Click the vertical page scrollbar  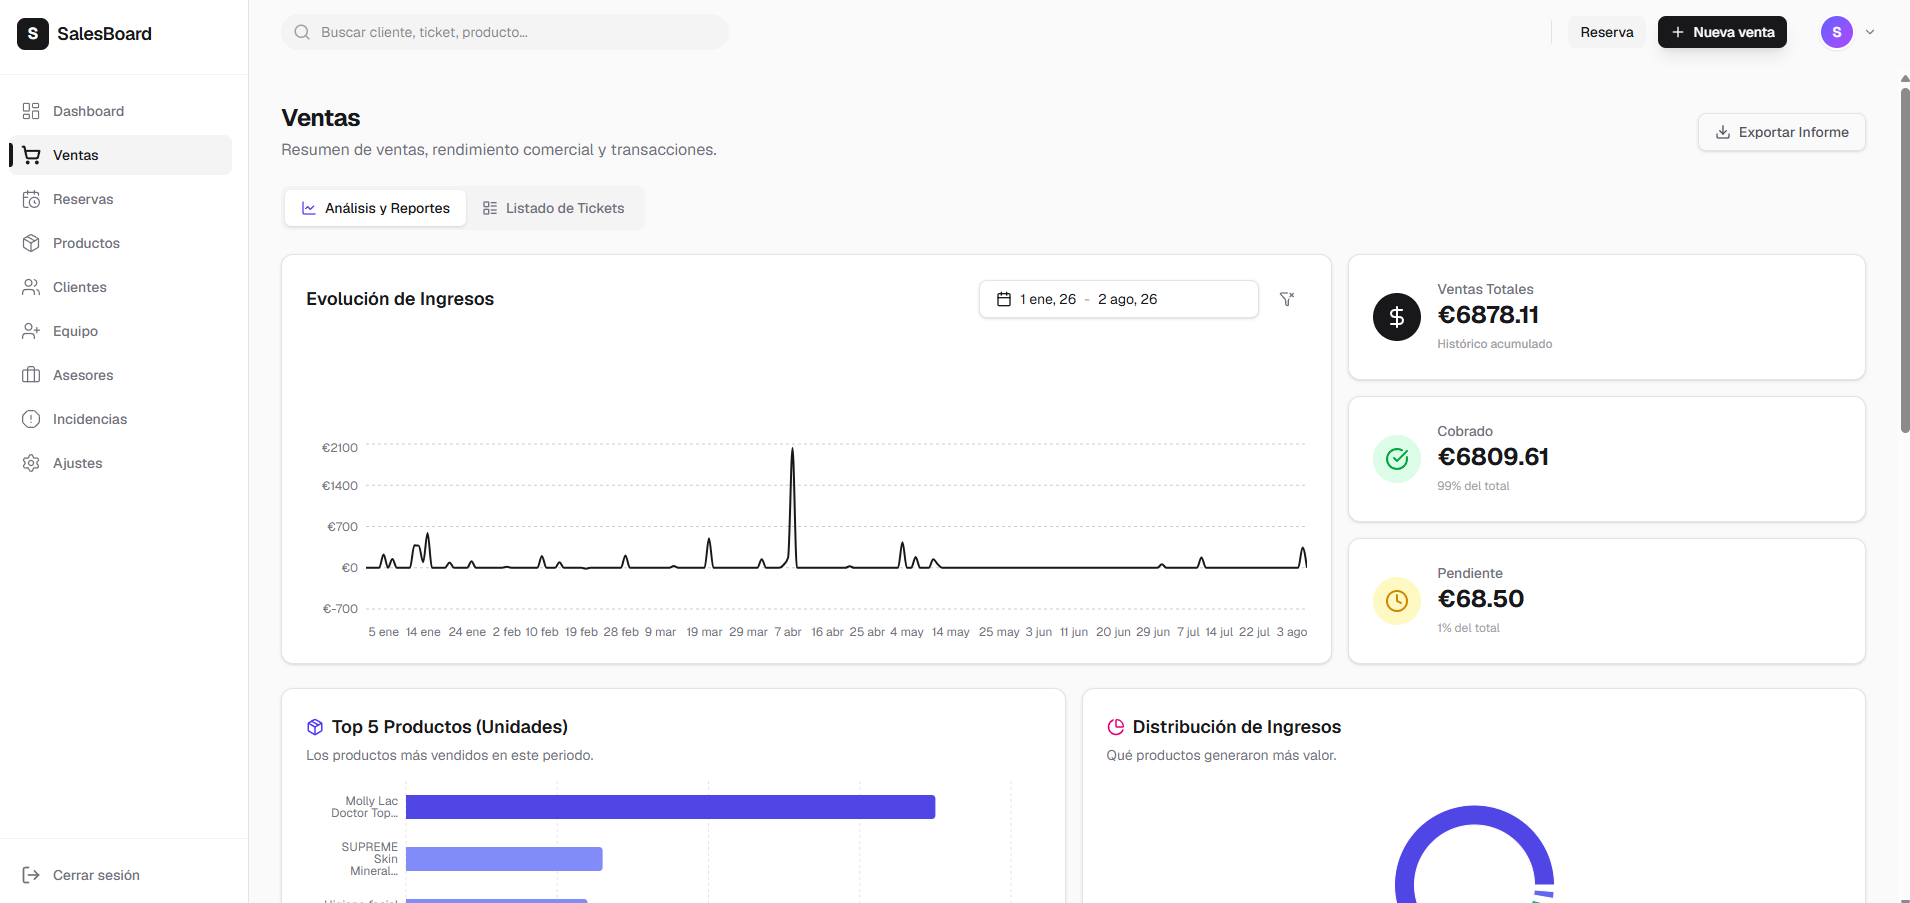pos(1905,260)
